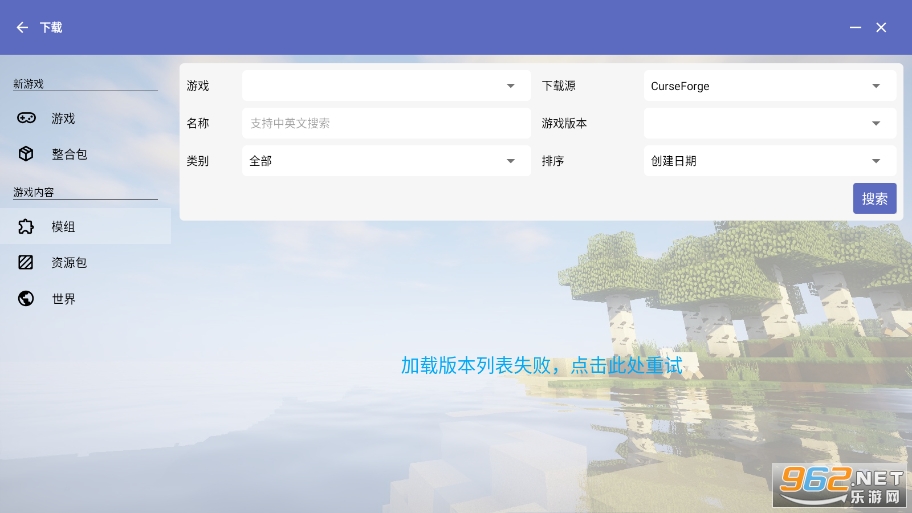Open the 世界 label in sidebar
The image size is (912, 513).
(64, 299)
